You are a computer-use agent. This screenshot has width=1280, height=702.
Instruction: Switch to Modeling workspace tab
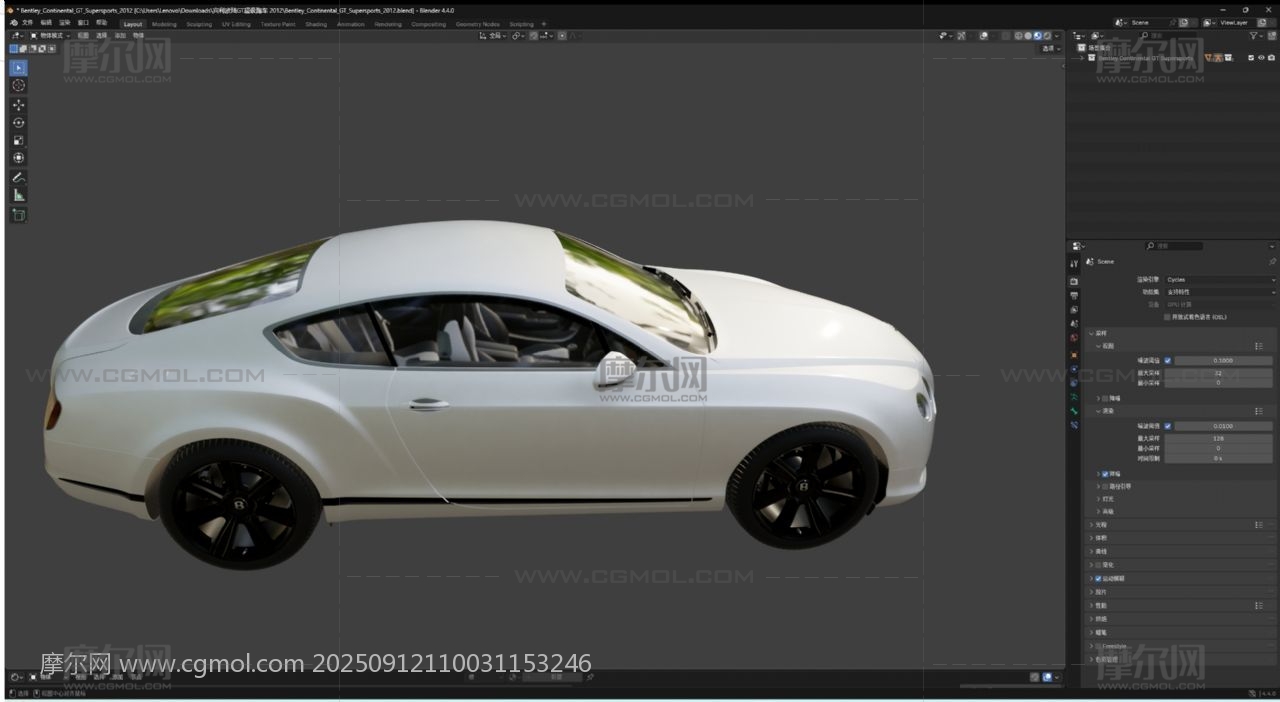coord(164,24)
